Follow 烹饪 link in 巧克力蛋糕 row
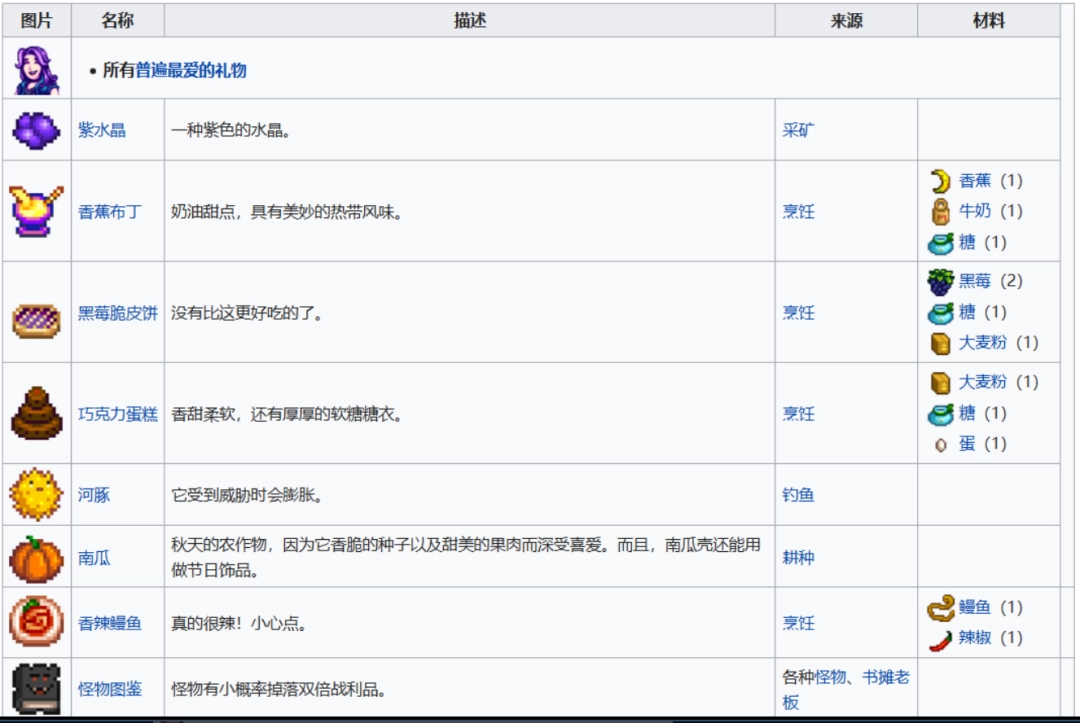Screen dimensions: 1080x723 (x=798, y=414)
